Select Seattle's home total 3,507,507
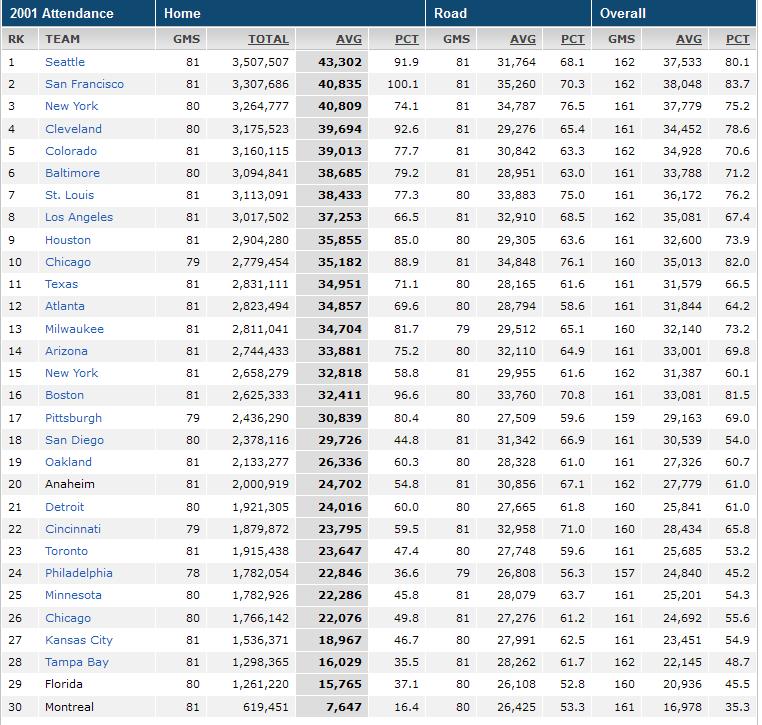 tap(260, 62)
